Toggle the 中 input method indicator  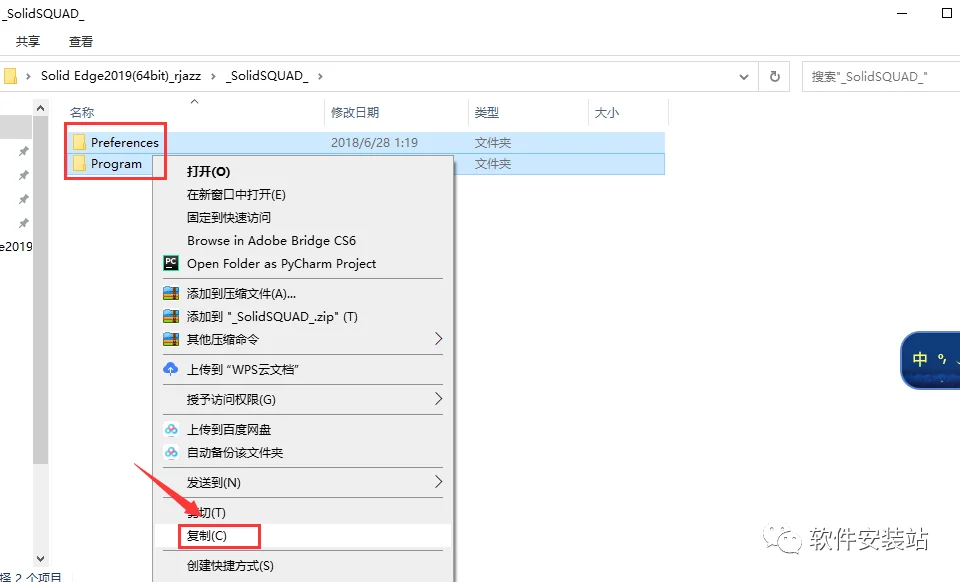[x=919, y=359]
